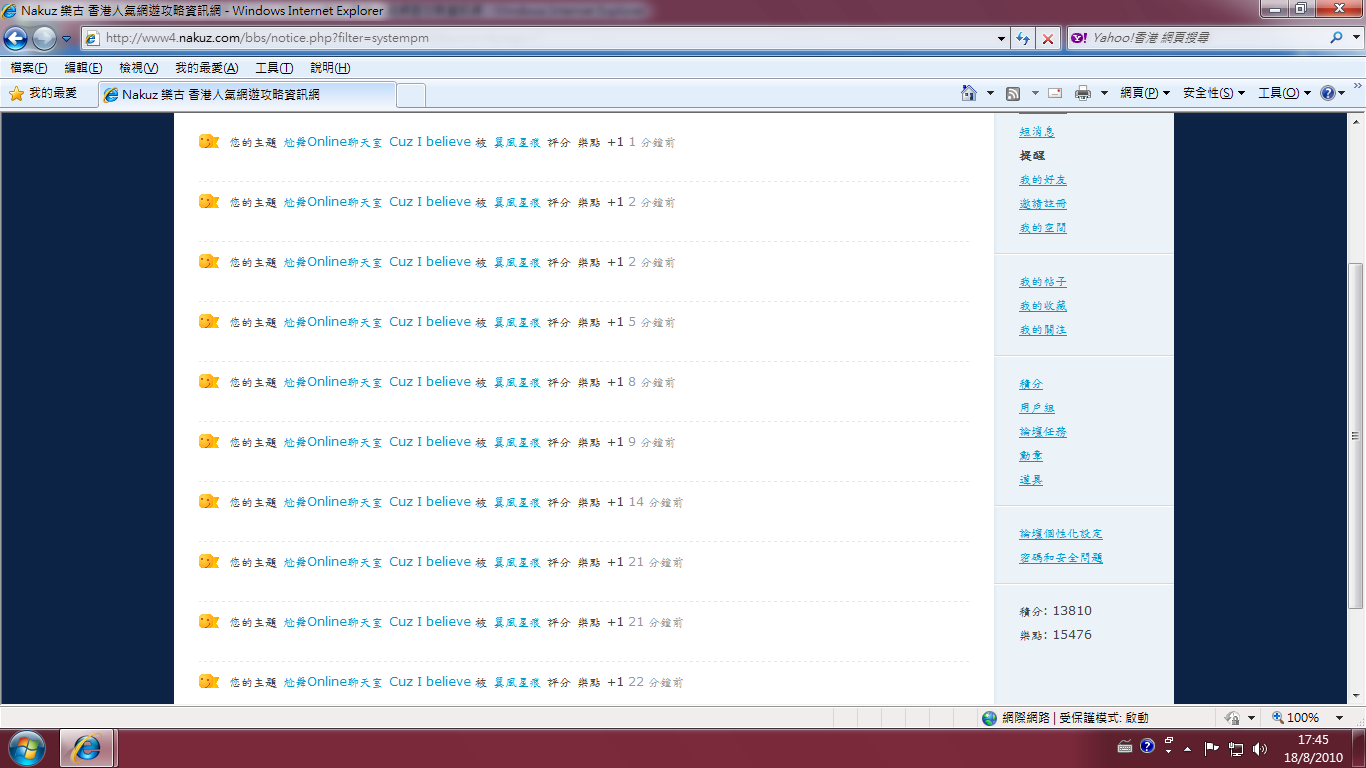The image size is (1366, 768).
Task: Click the browser Back arrow button
Action: [x=16, y=39]
